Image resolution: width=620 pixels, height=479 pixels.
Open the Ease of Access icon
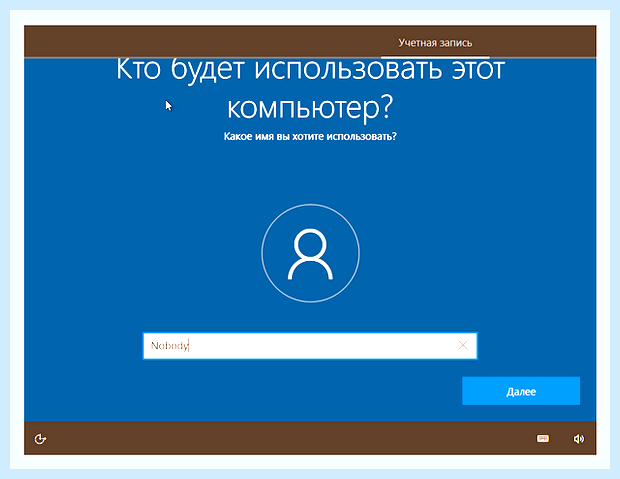pyautogui.click(x=40, y=439)
